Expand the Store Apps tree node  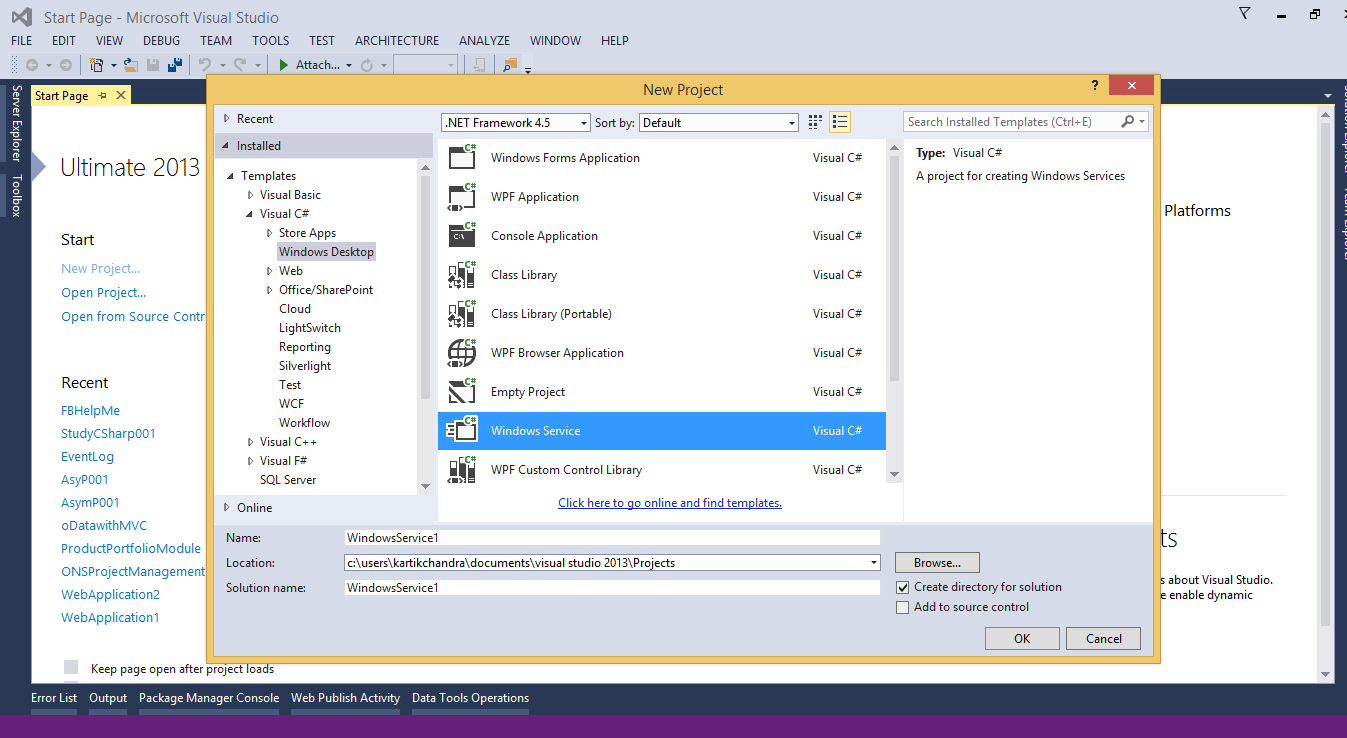tap(269, 233)
